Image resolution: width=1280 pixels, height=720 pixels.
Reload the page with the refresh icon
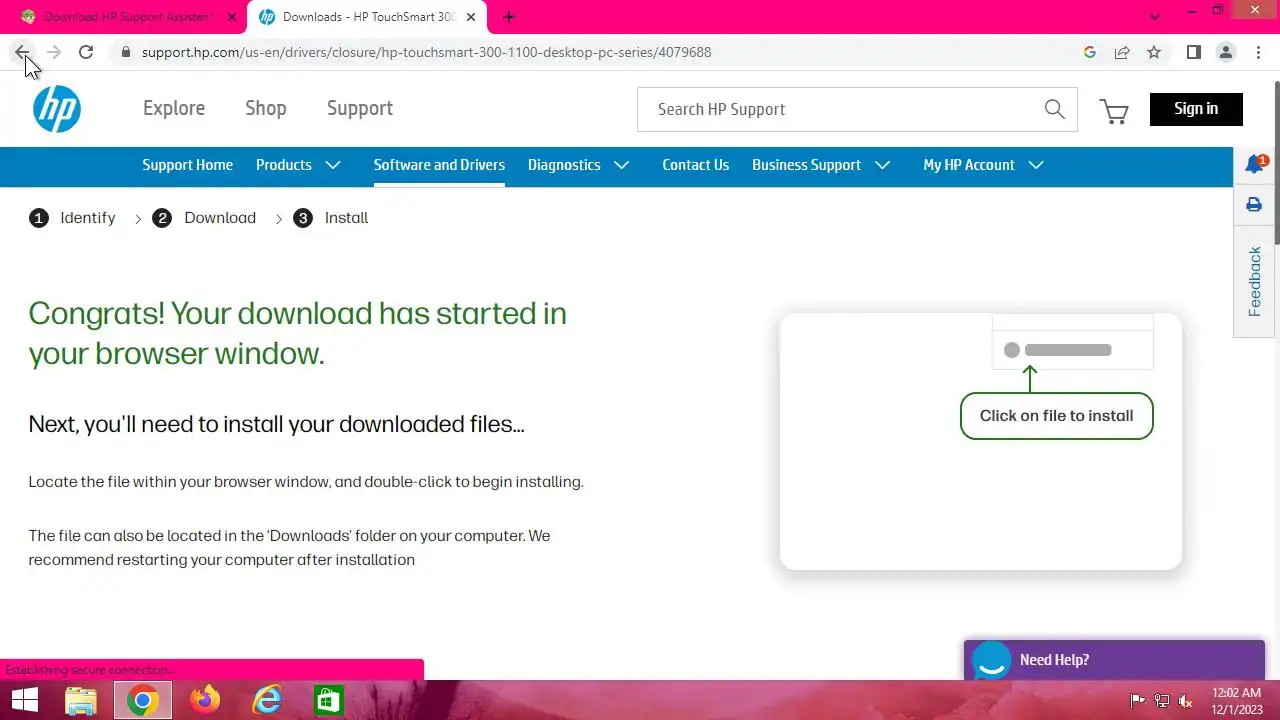tap(86, 52)
